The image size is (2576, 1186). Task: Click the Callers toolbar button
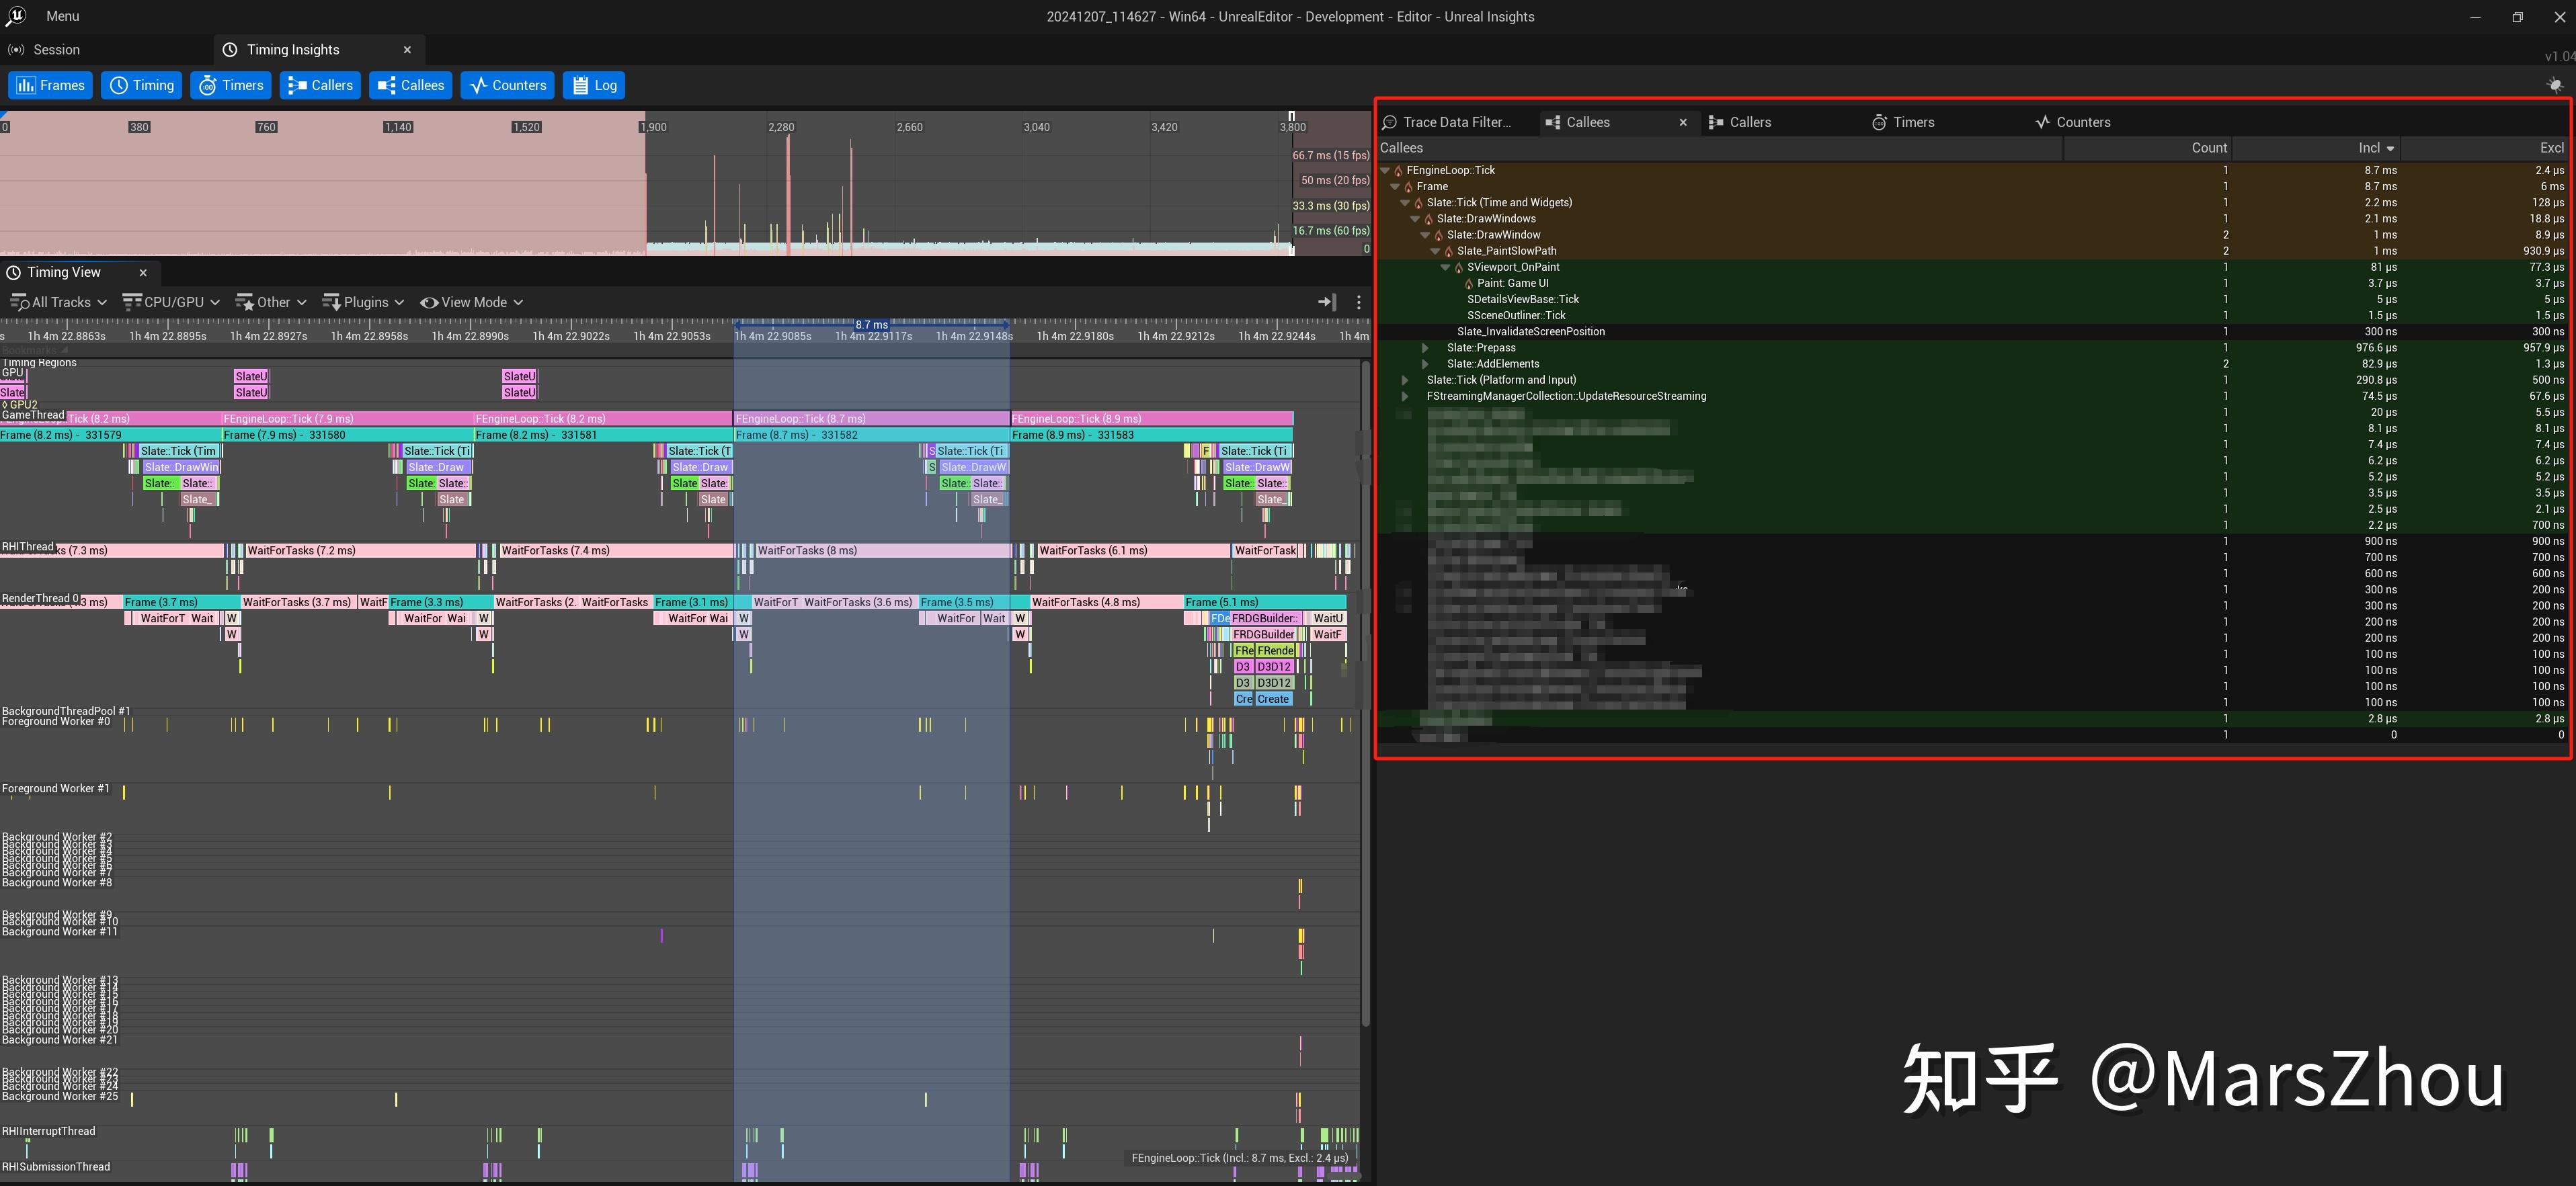point(320,85)
